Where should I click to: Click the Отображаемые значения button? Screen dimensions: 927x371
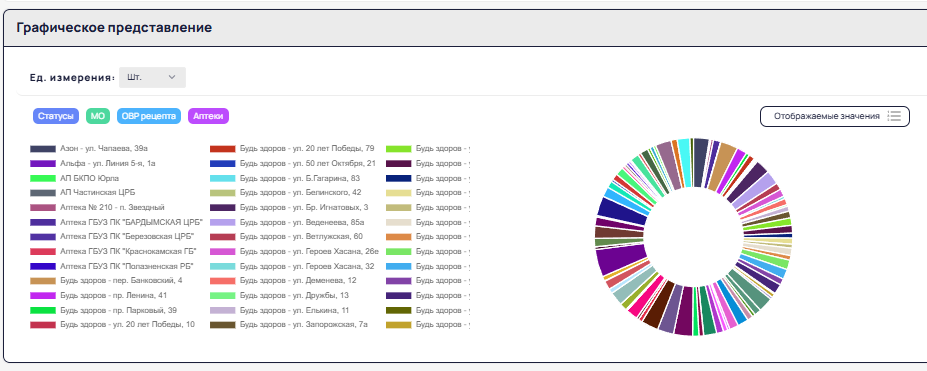coord(834,116)
